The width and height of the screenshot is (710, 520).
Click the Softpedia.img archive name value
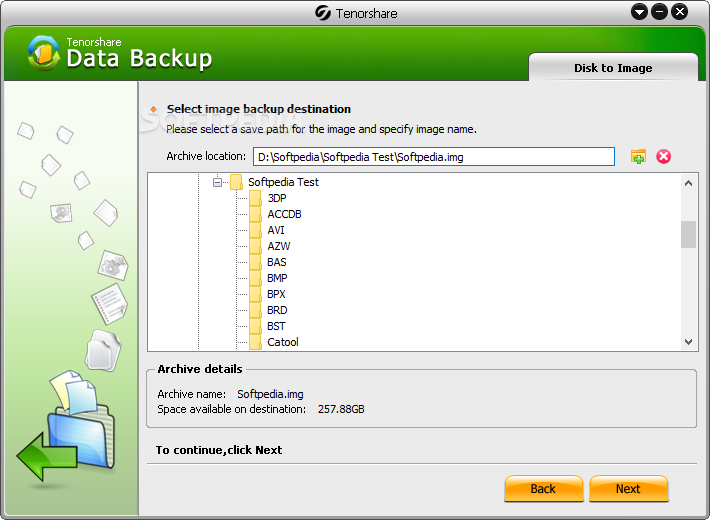[270, 394]
